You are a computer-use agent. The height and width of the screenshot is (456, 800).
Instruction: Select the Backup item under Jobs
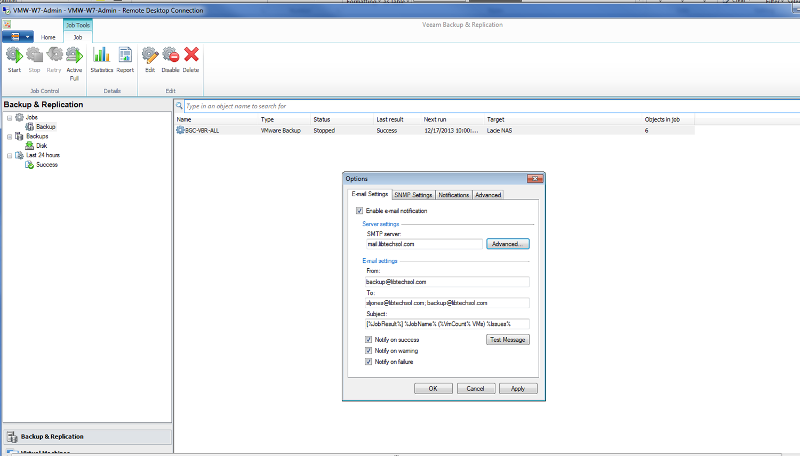pos(46,126)
